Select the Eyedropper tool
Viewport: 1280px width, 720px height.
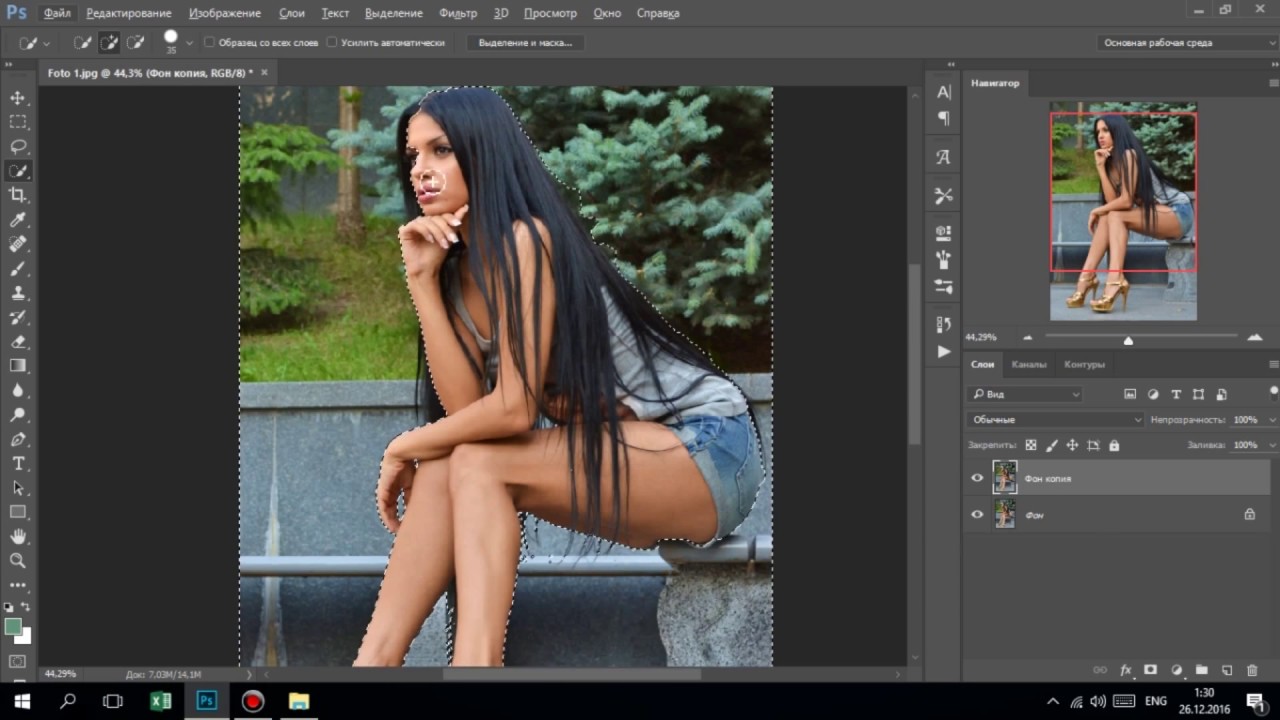pyautogui.click(x=18, y=220)
